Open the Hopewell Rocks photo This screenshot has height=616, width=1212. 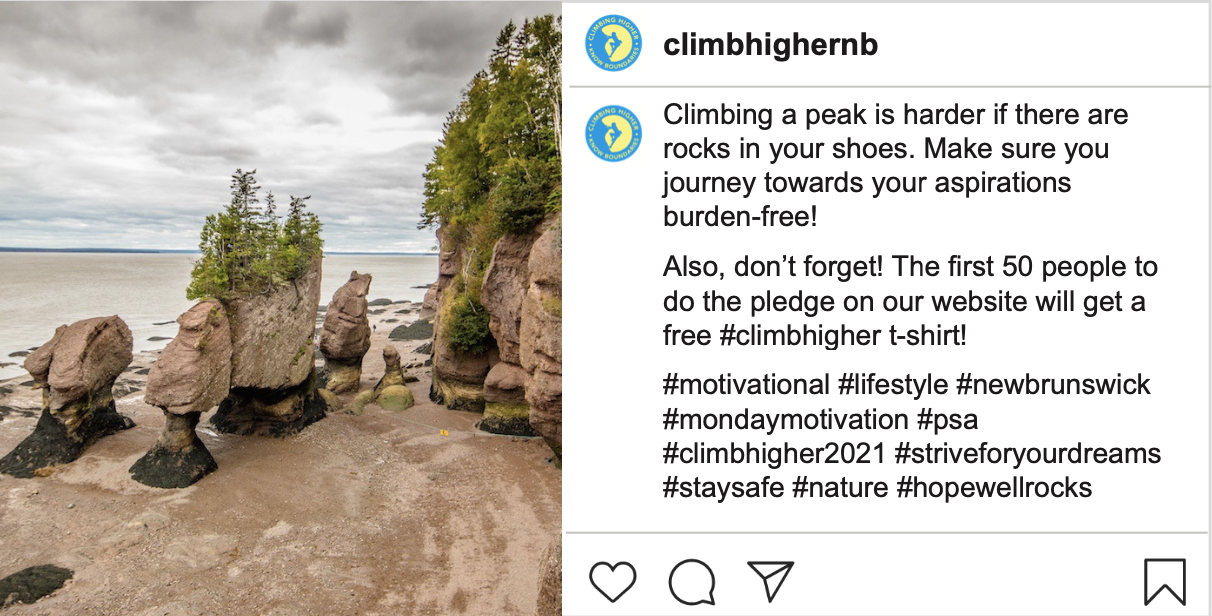coord(281,309)
